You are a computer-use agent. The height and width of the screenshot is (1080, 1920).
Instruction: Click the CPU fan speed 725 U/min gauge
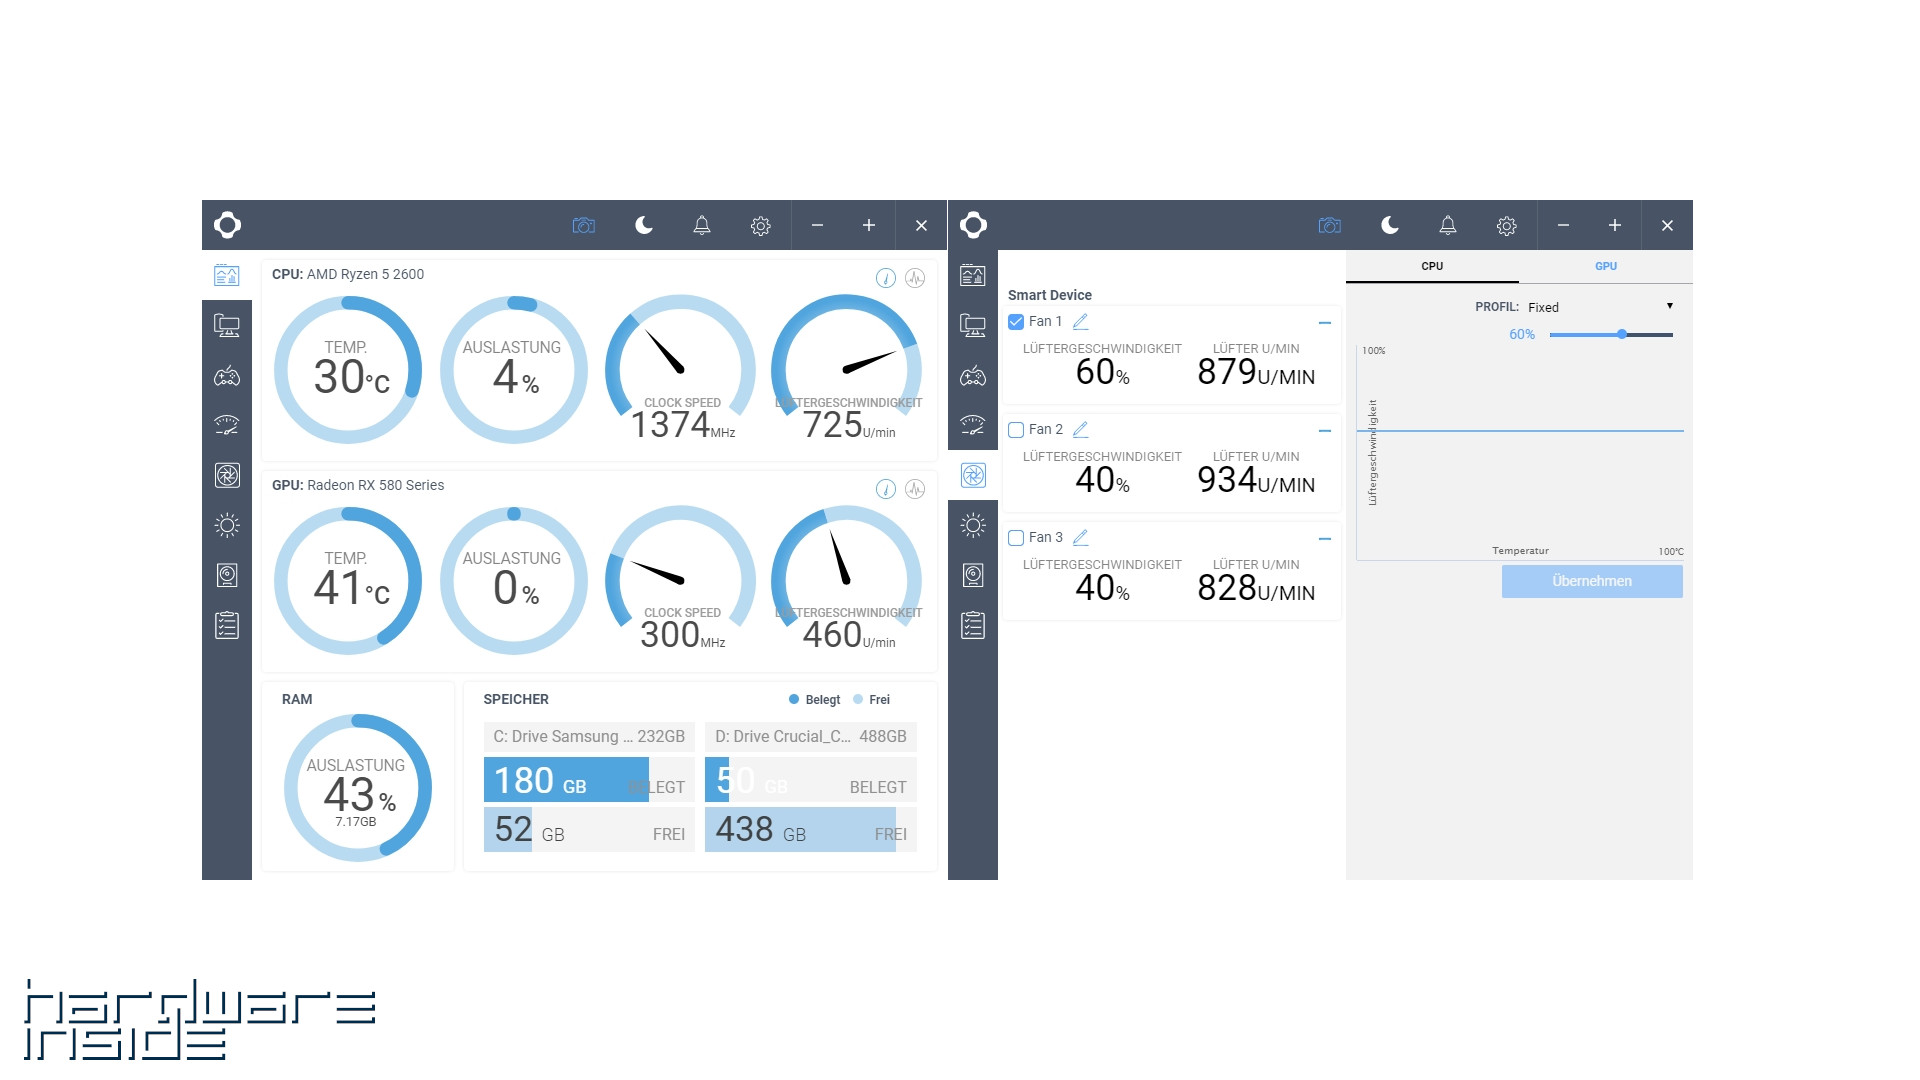[847, 368]
